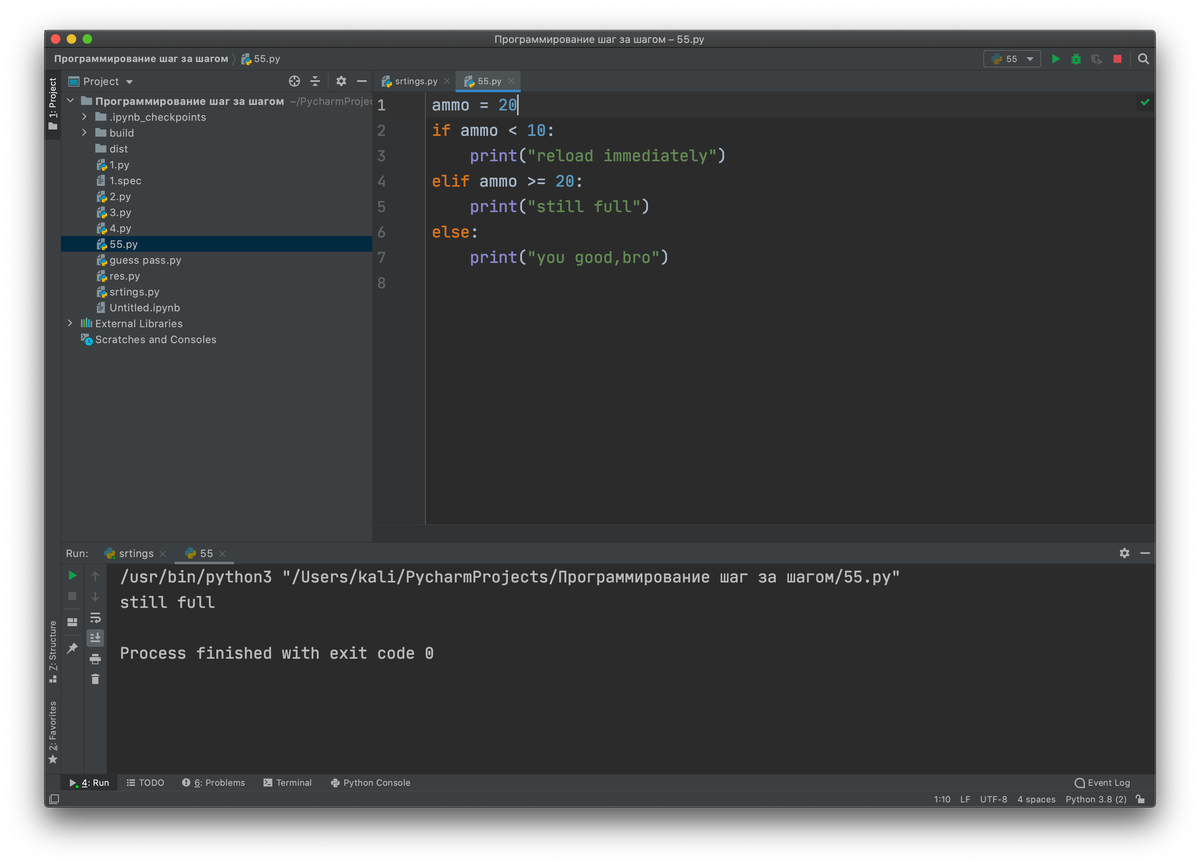Viewport: 1200px width, 866px height.
Task: Close the srtings.py editor tab
Action: tap(447, 81)
